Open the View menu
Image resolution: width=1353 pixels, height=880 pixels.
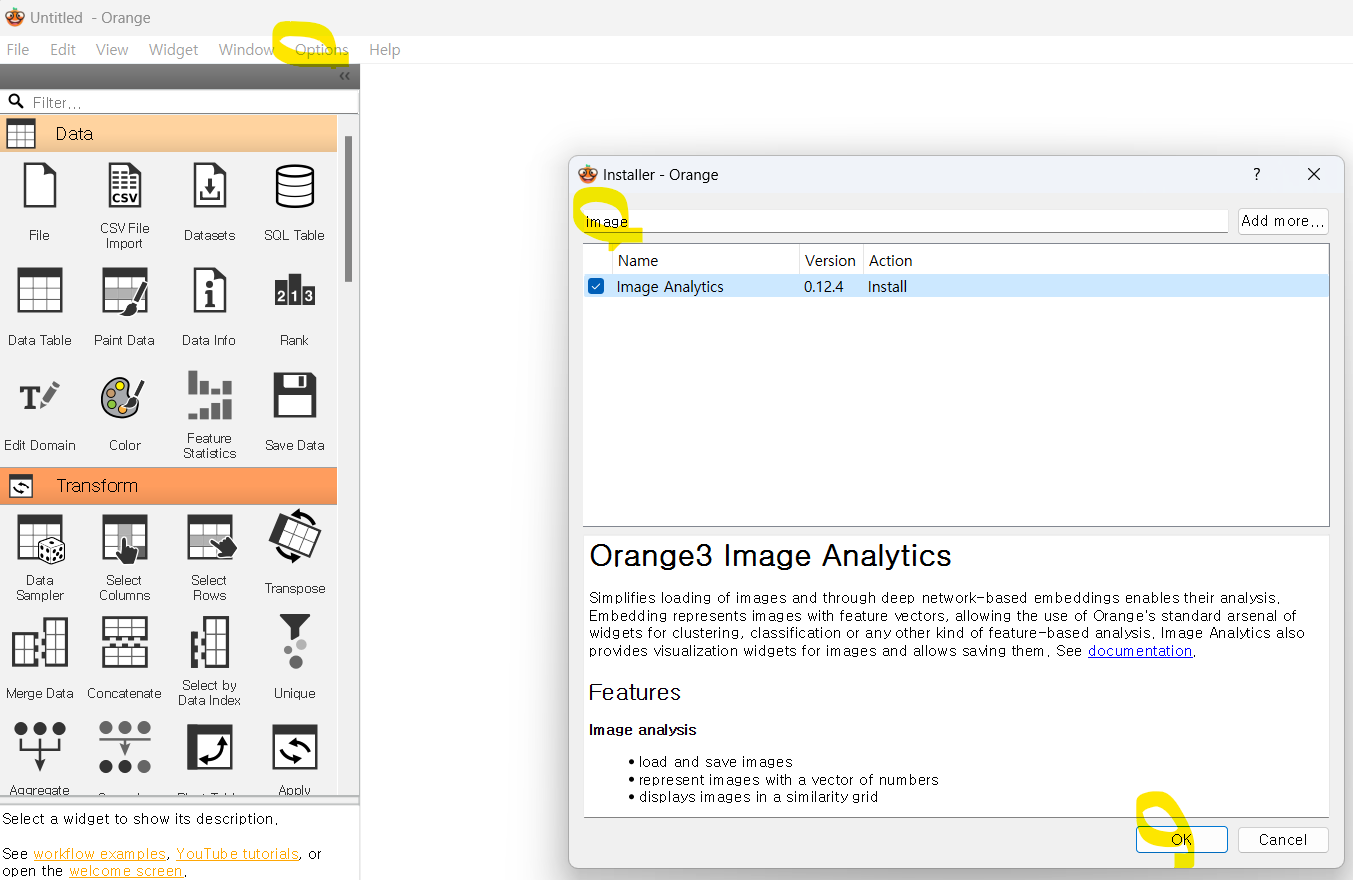[112, 50]
